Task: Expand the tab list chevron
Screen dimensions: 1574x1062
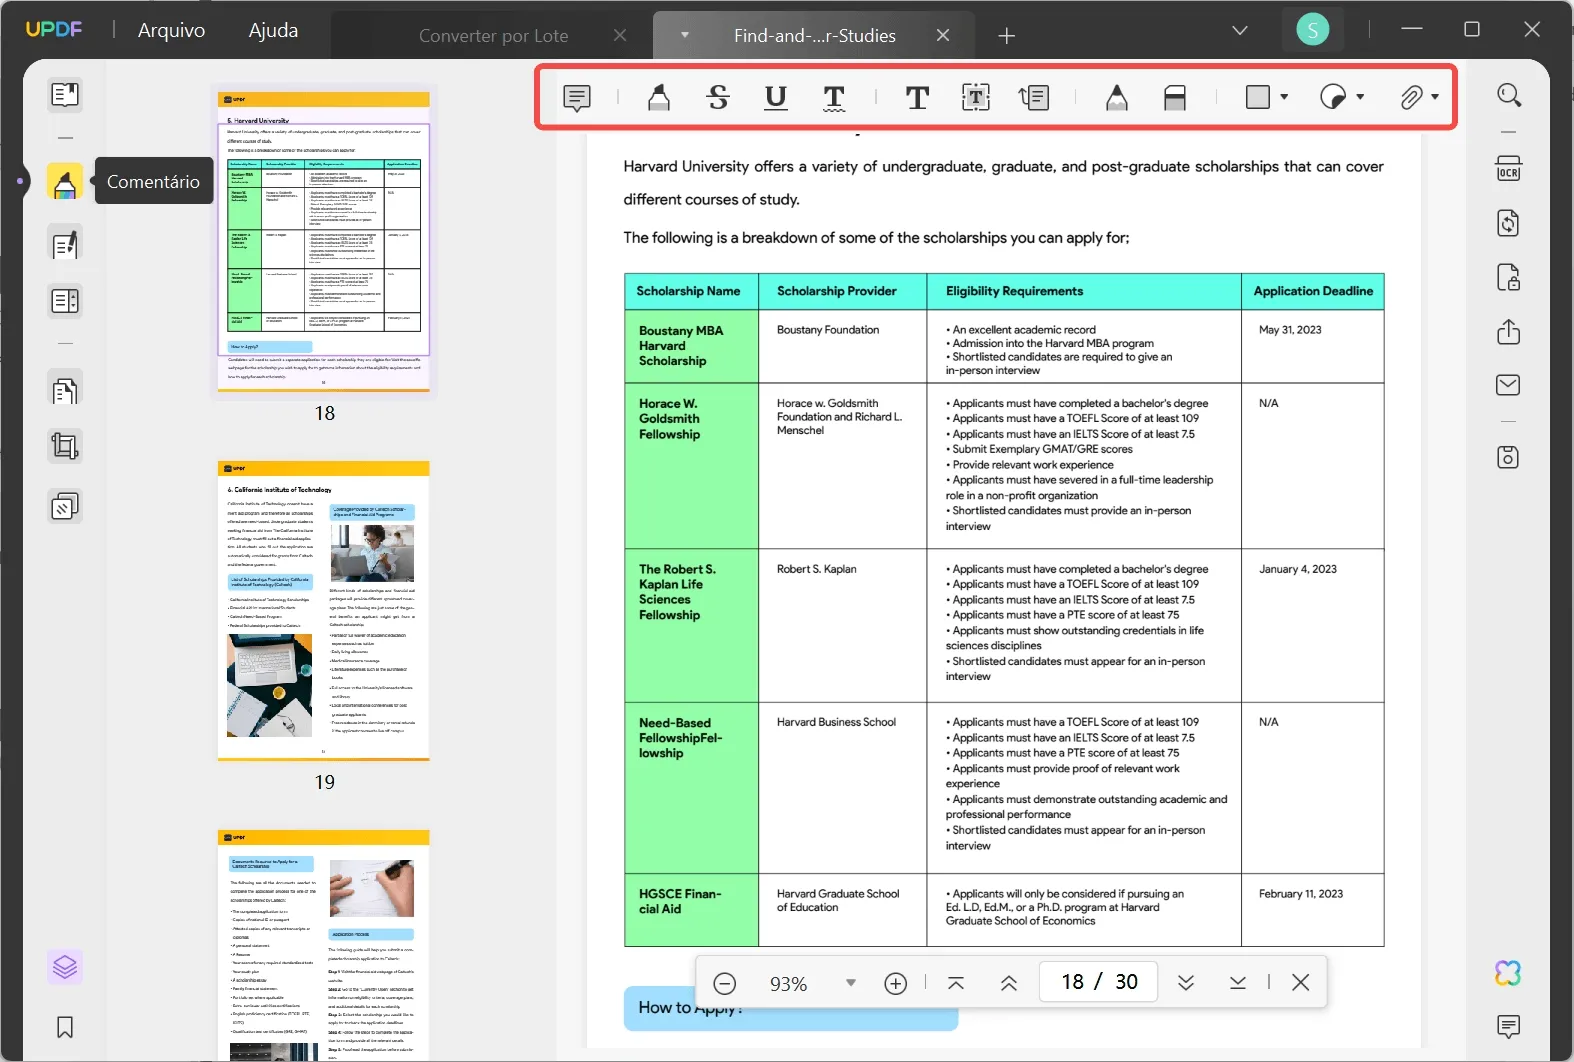Action: (x=1240, y=30)
